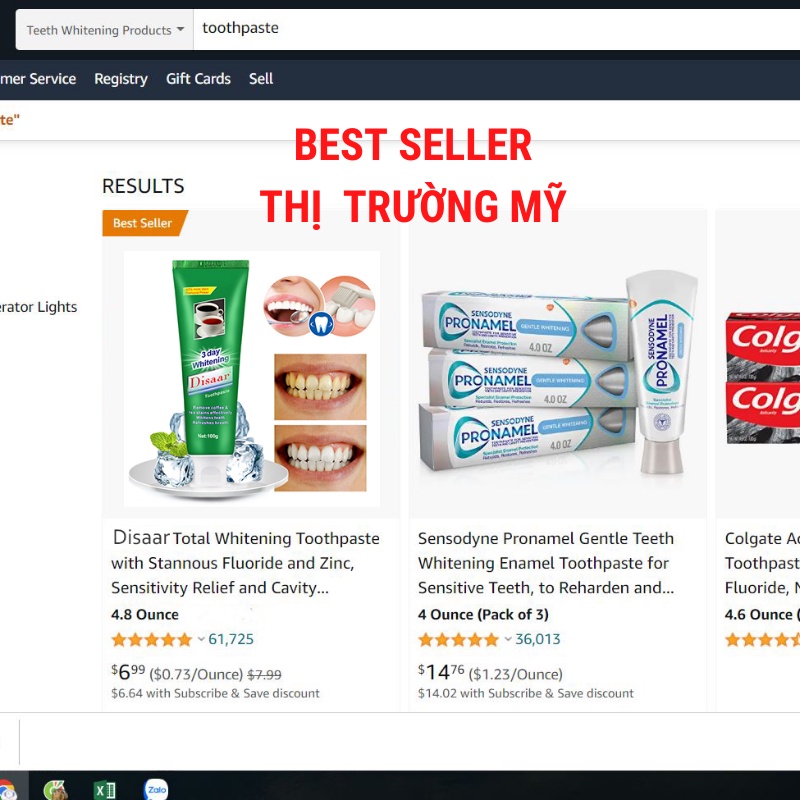Click the Colgate product star rating

pyautogui.click(x=762, y=639)
